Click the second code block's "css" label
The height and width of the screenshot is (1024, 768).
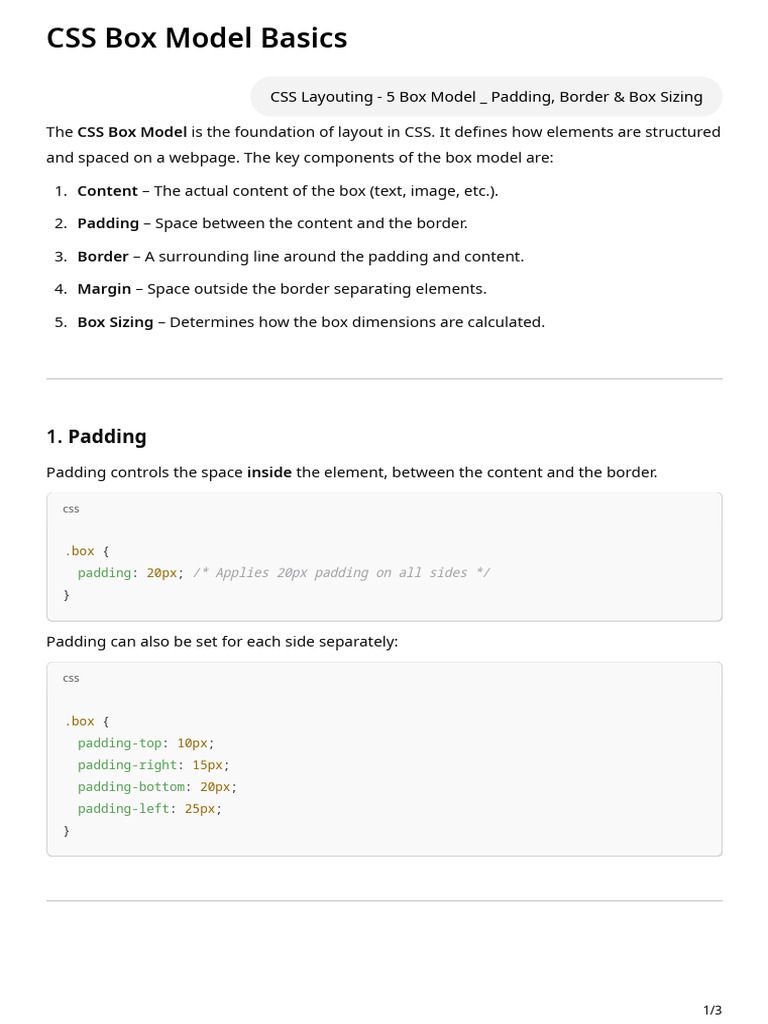[x=71, y=678]
